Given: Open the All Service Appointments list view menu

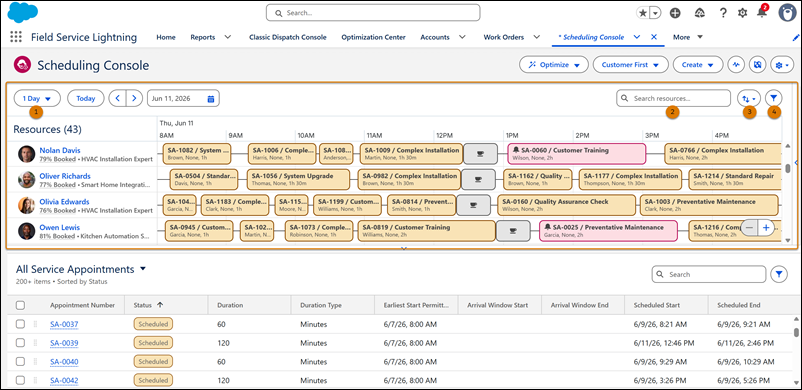Looking at the screenshot, I should [143, 269].
